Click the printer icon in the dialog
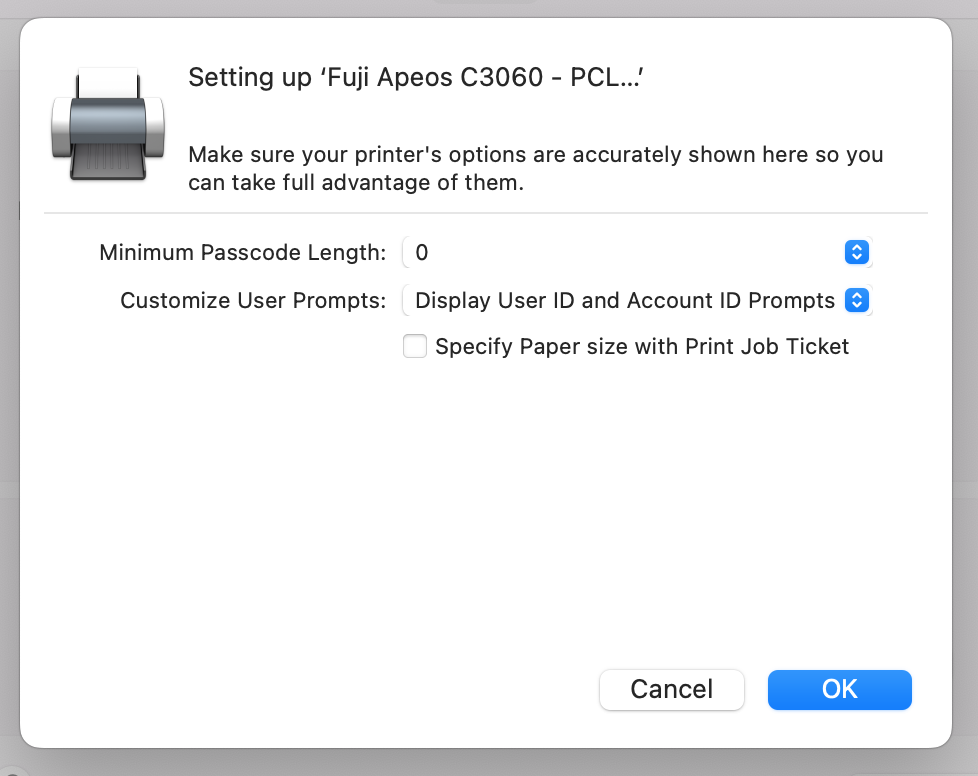 coord(108,124)
